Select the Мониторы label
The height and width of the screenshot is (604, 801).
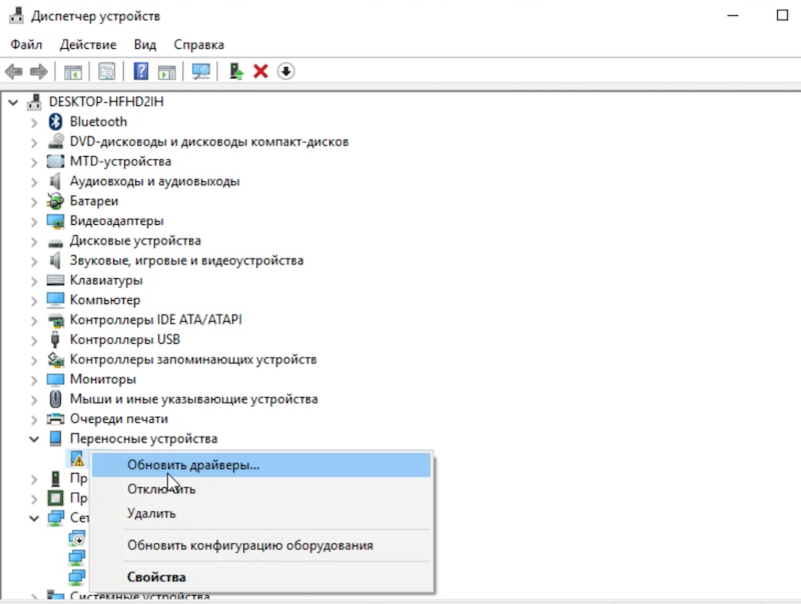pos(103,379)
